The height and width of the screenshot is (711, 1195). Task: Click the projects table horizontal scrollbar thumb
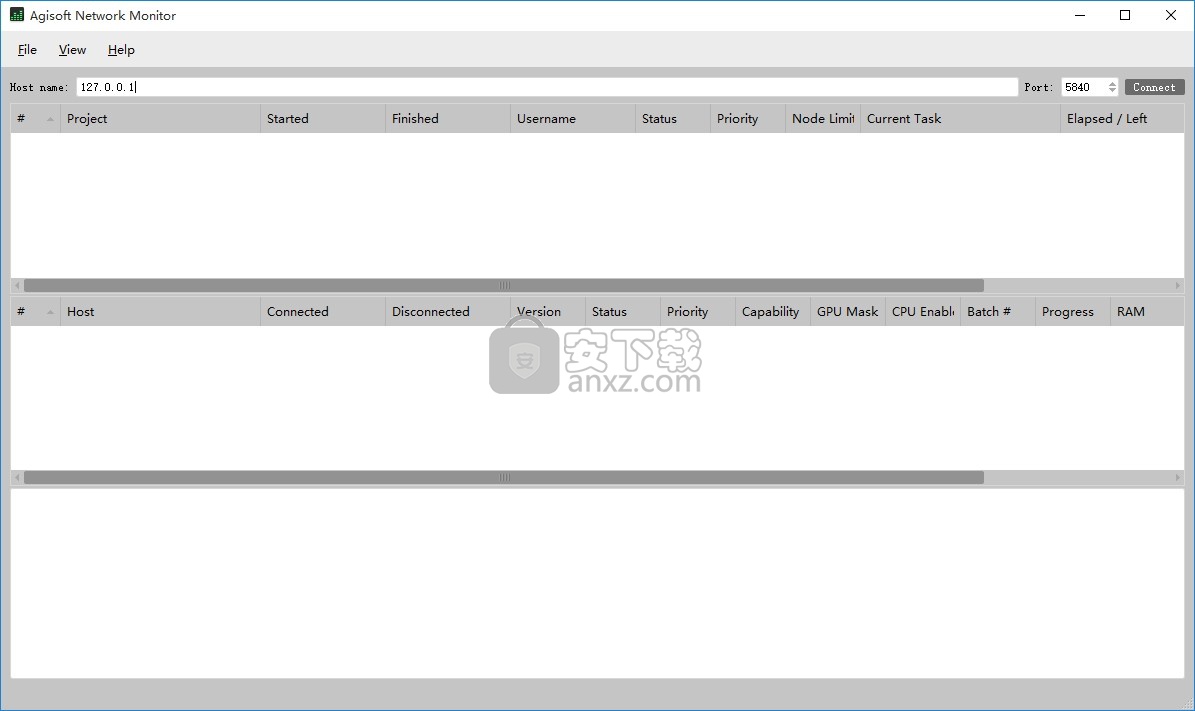click(x=504, y=286)
